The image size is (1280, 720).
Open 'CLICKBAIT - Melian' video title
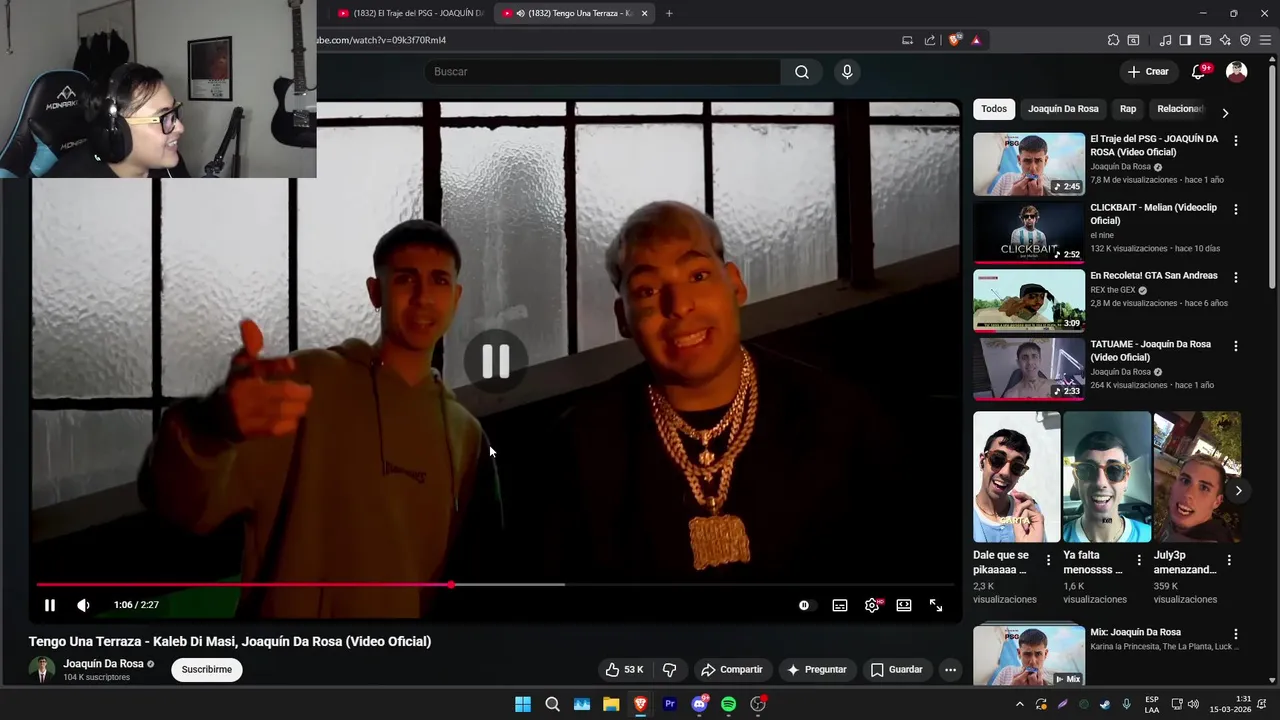point(1153,214)
